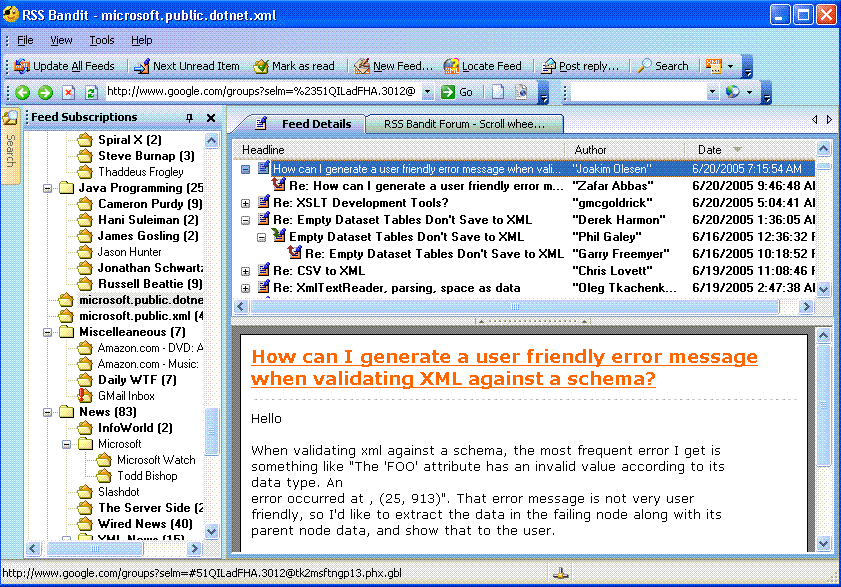Click the Post reply toolbar button
841x587 pixels.
pos(580,66)
